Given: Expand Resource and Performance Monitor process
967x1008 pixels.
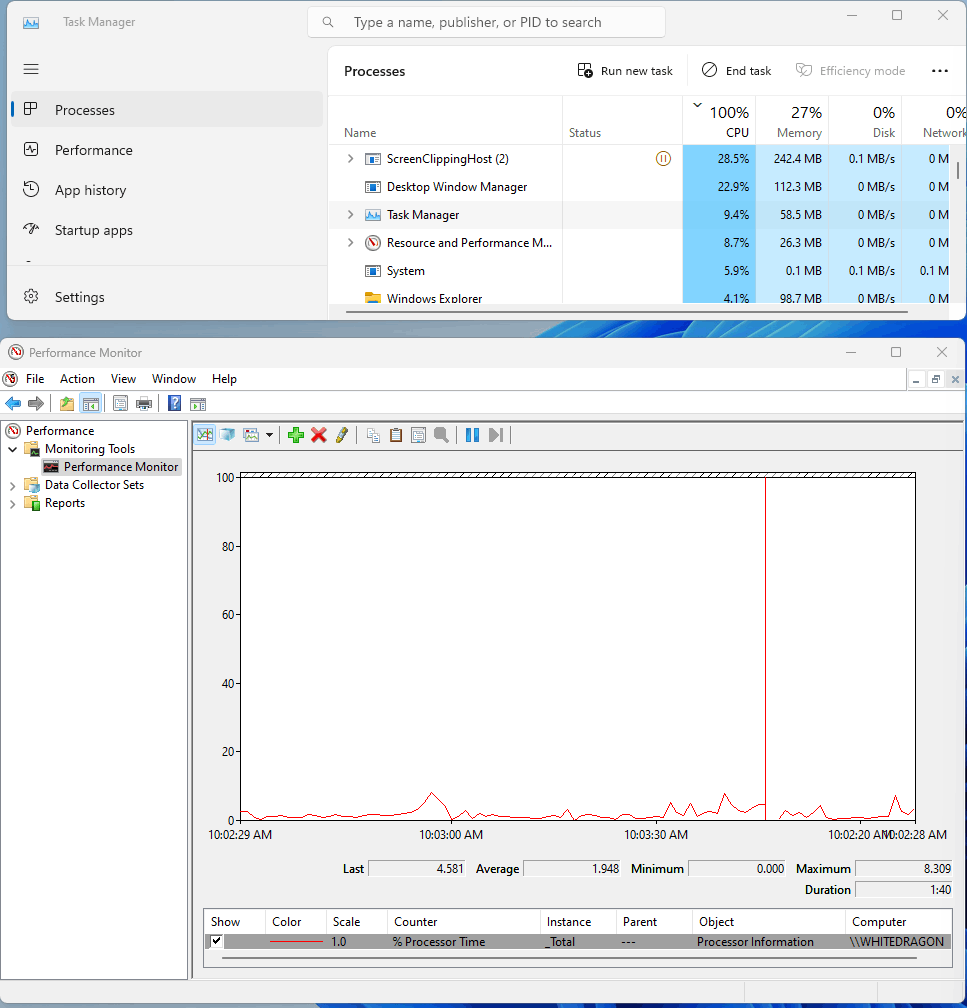Looking at the screenshot, I should click(350, 242).
